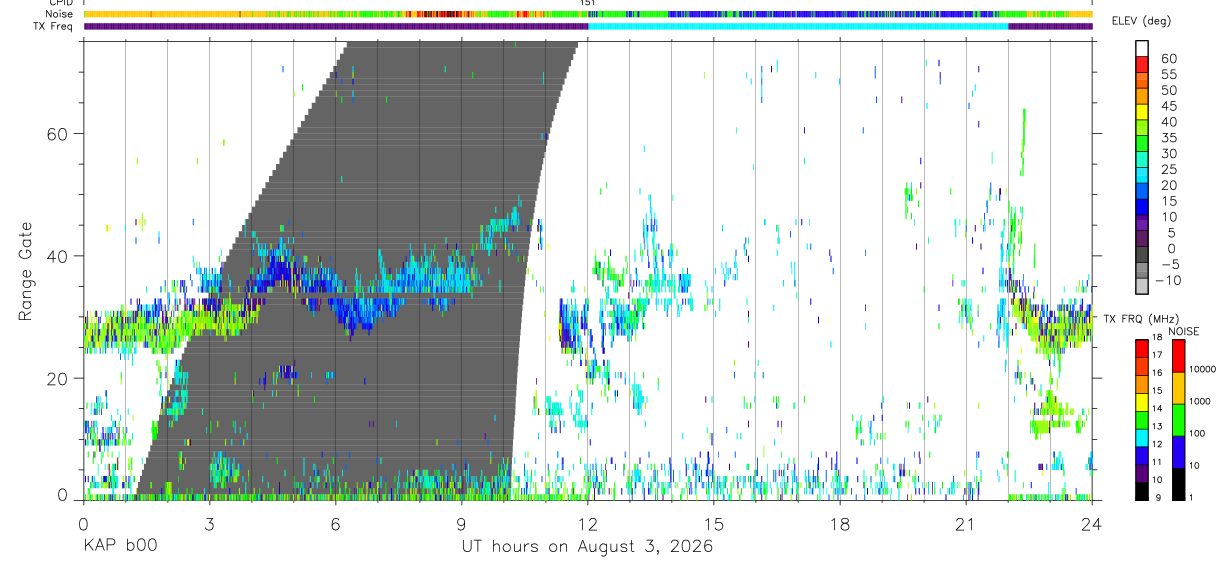Click the 21 hour tick label
1228x567 pixels.
click(966, 523)
